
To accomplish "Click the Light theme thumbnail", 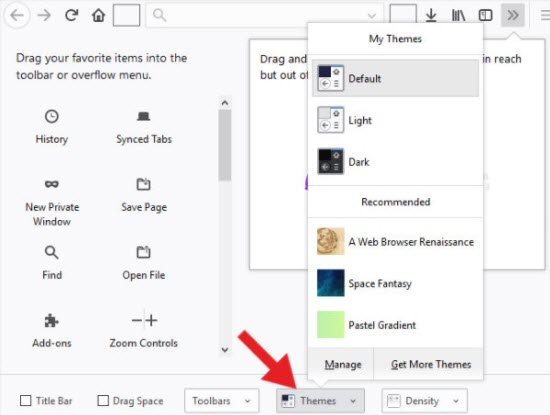I will point(330,120).
